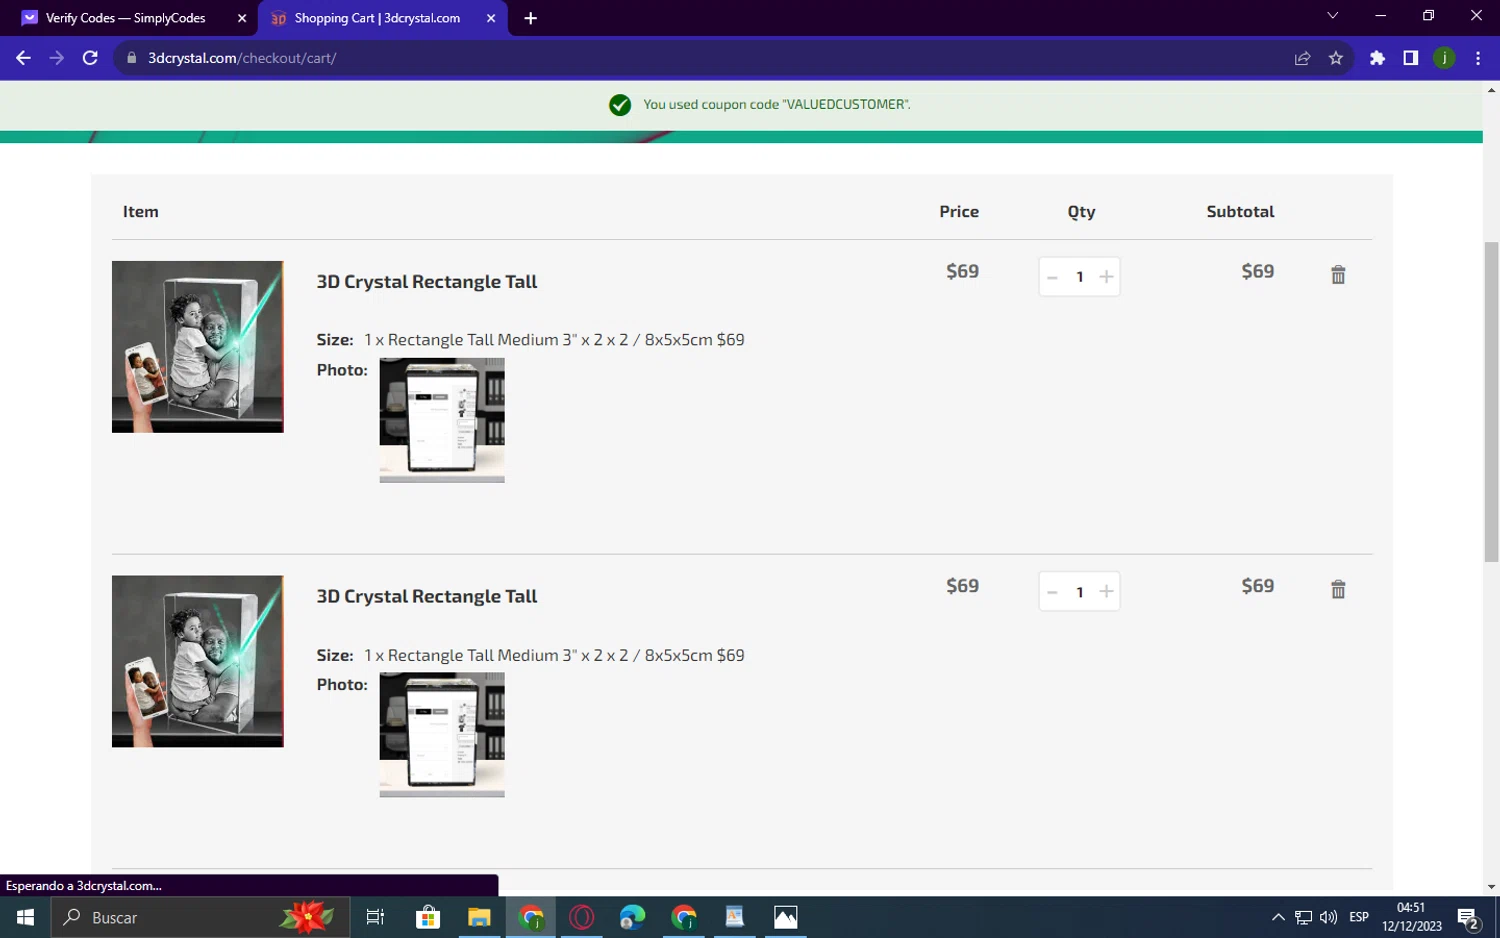Viewport: 1500px width, 938px height.
Task: Open Microsoft Edge from taskbar
Action: (x=632, y=917)
